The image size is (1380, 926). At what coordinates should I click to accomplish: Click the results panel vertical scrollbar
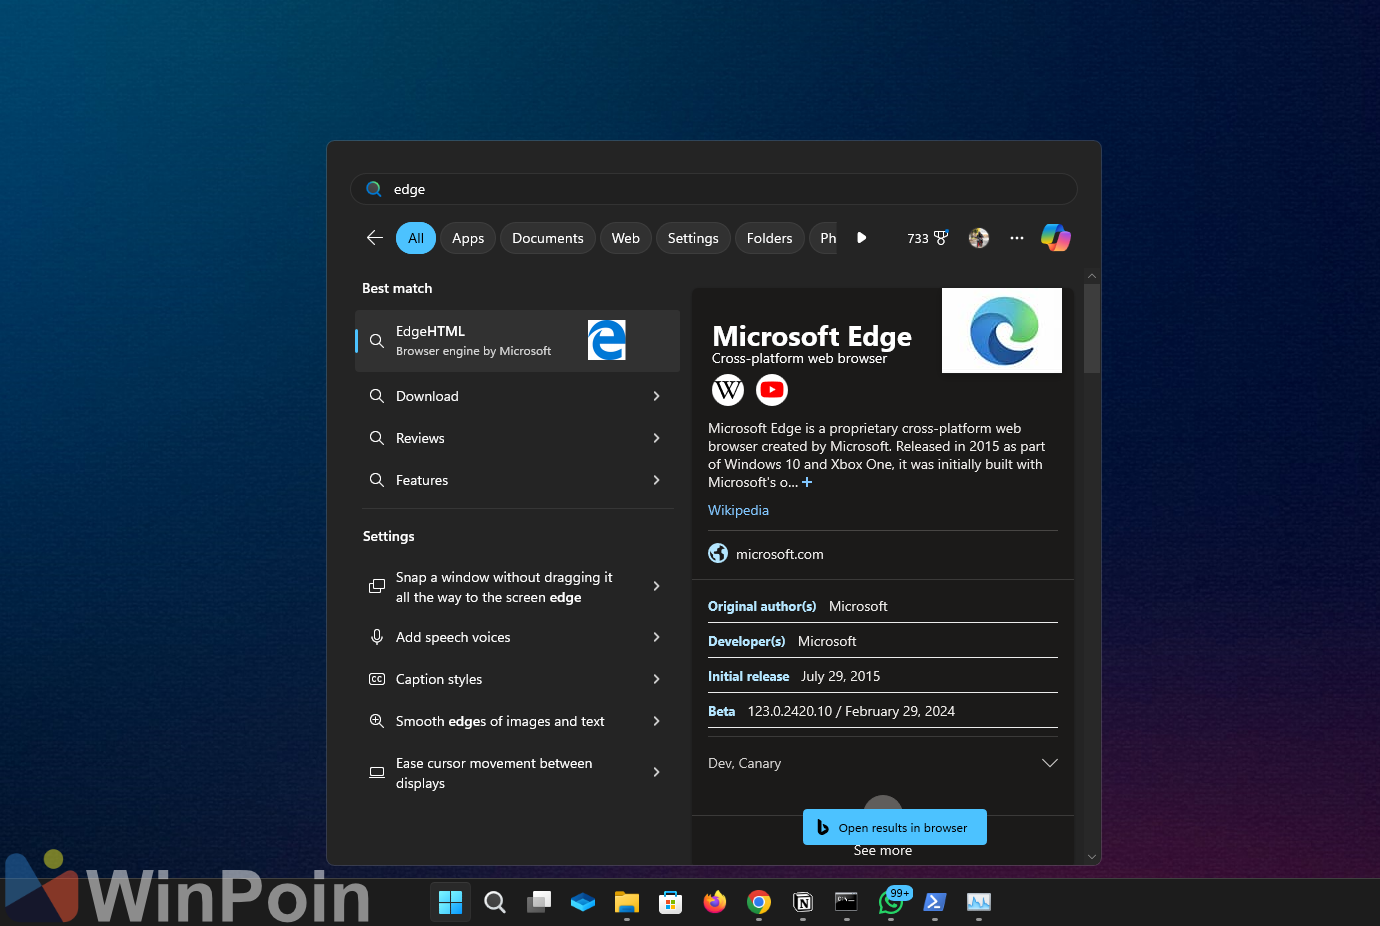click(x=1091, y=330)
